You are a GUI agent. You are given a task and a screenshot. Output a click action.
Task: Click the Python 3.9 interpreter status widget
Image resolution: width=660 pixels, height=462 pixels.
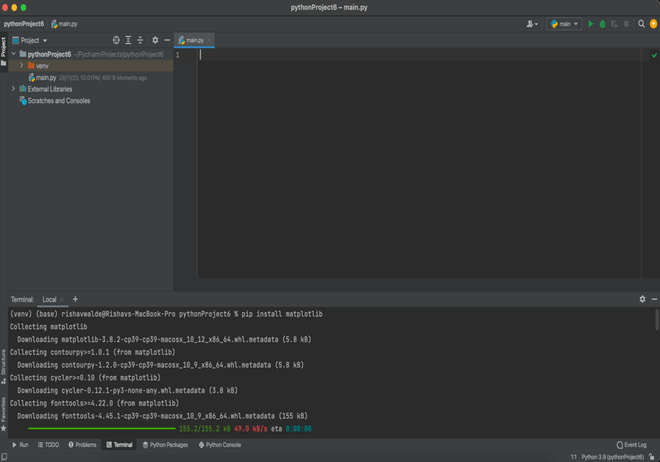613,457
